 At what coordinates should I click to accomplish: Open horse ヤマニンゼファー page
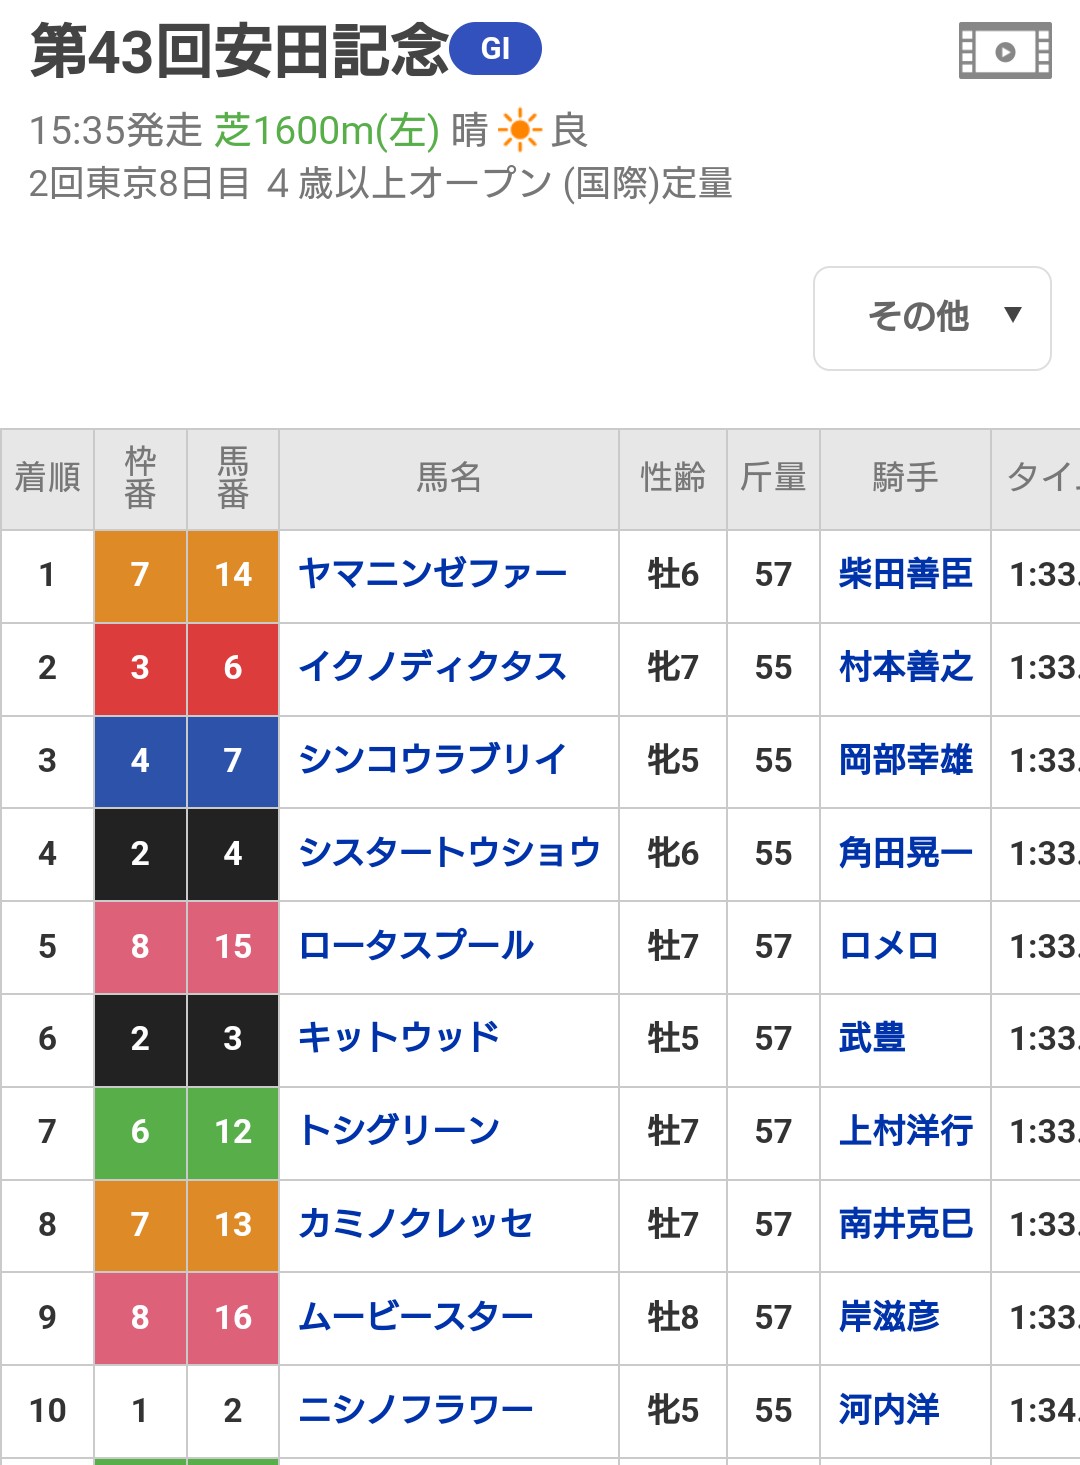pyautogui.click(x=432, y=574)
